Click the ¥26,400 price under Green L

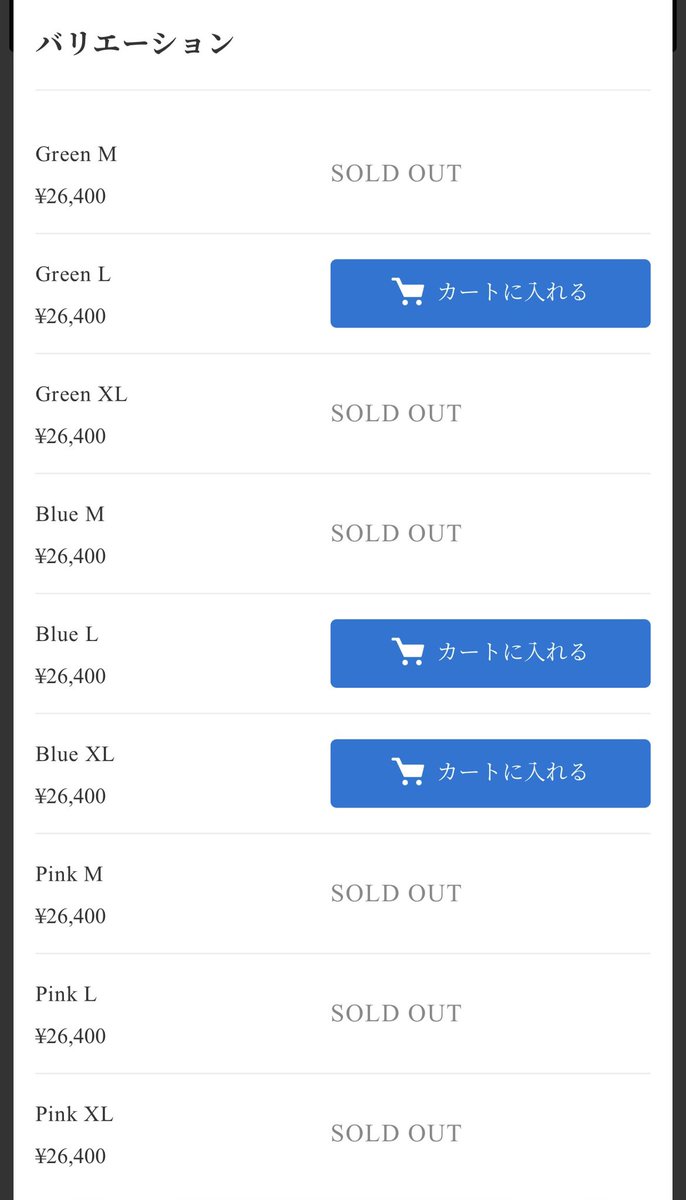tap(70, 316)
